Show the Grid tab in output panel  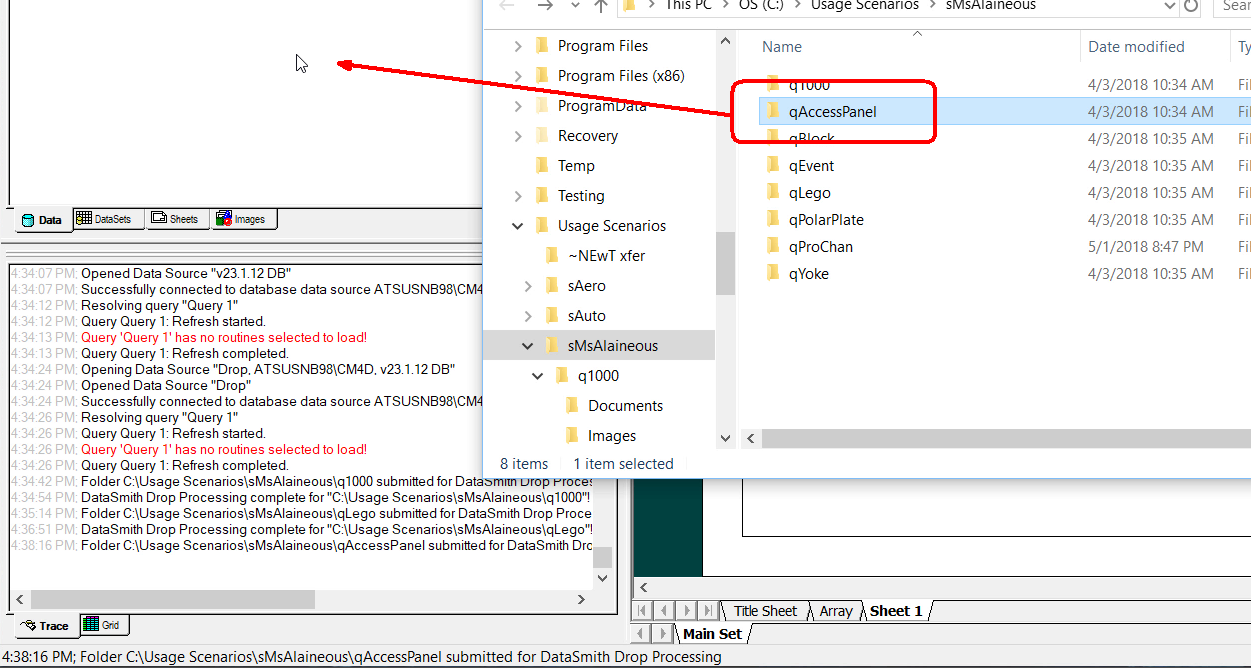[102, 625]
